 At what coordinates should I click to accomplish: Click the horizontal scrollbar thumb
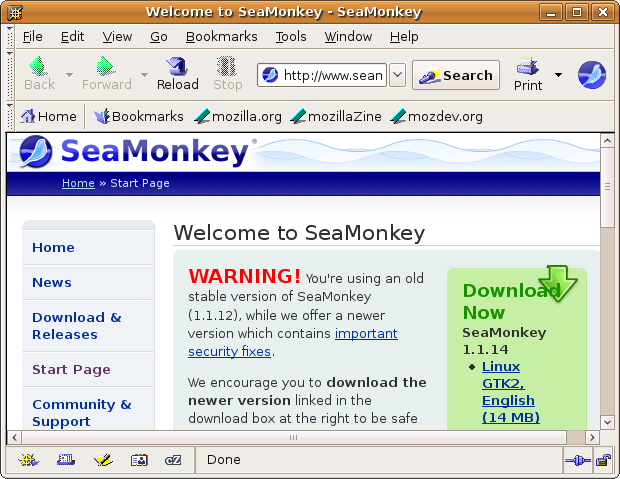pos(292,437)
